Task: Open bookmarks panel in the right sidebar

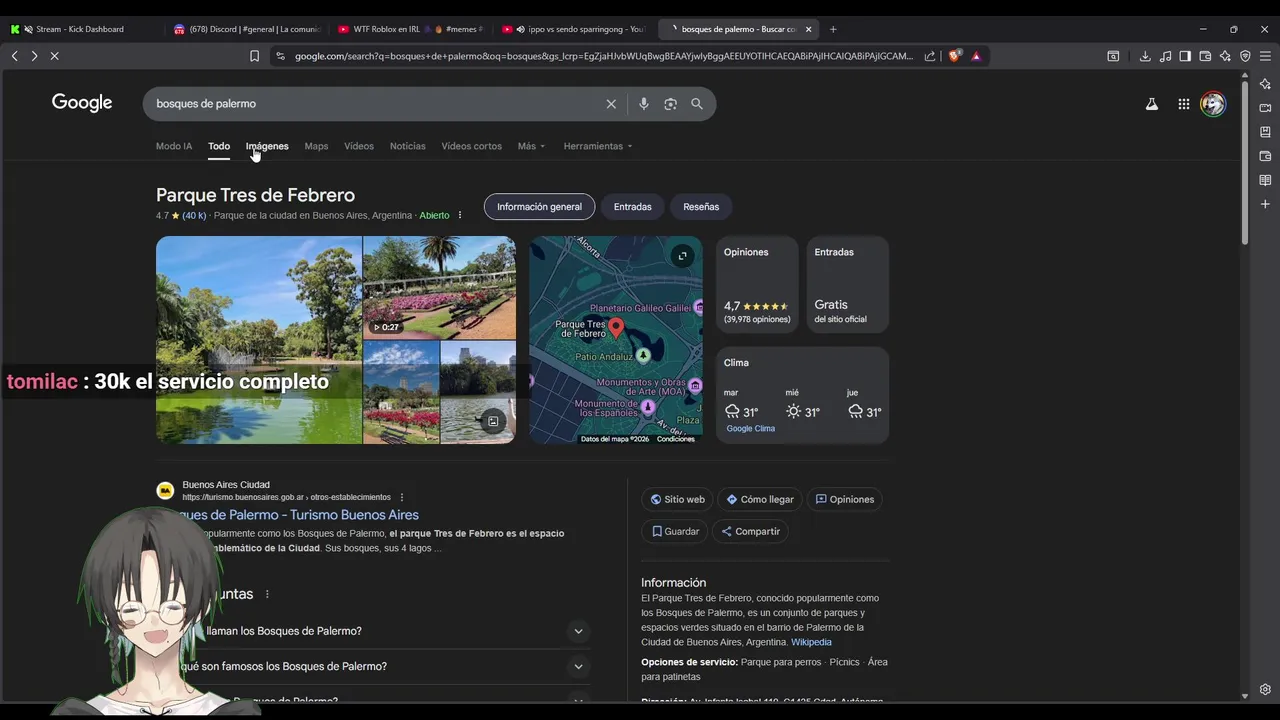Action: coord(1265,132)
